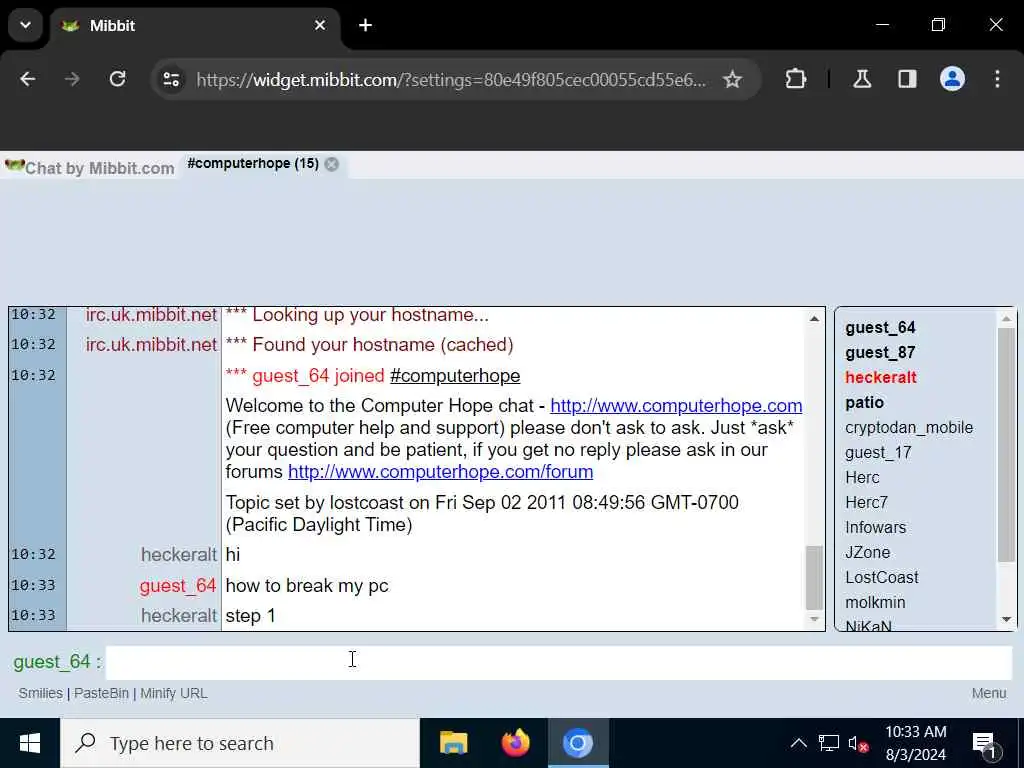Click the widget.mibbit.com address bar

[x=451, y=80]
